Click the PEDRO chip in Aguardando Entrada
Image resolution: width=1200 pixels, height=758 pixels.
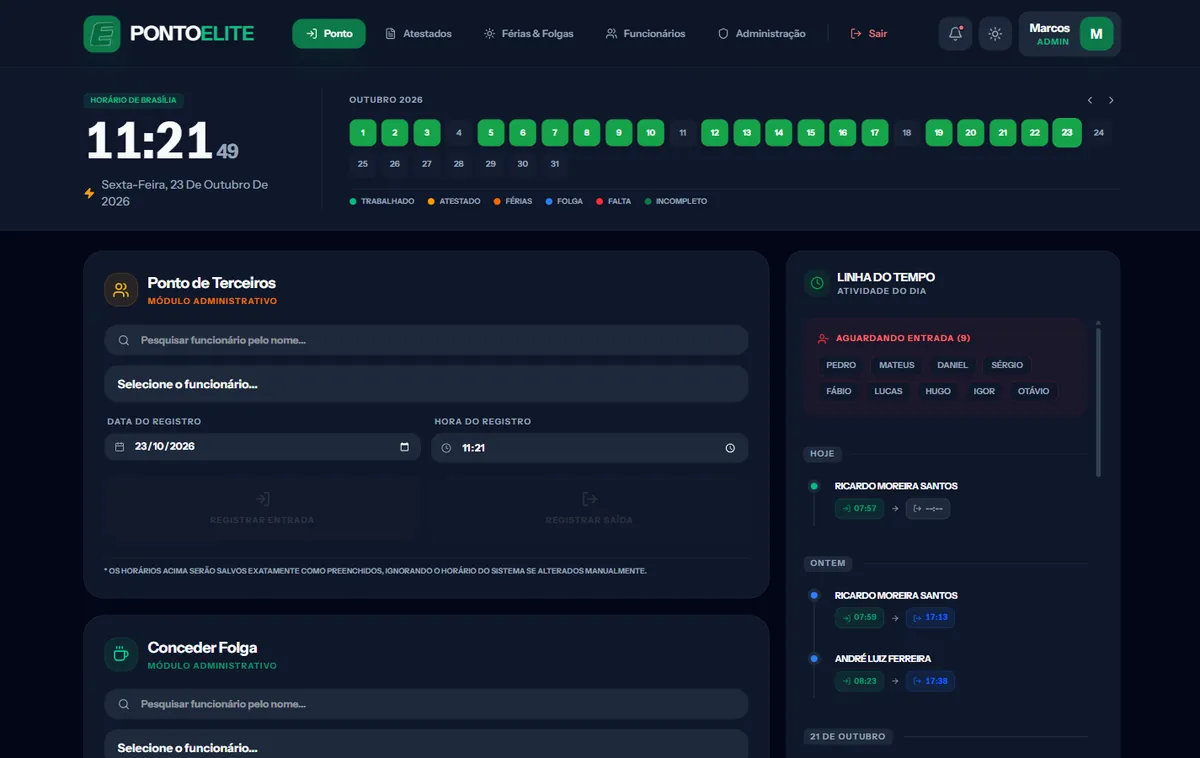click(x=841, y=365)
